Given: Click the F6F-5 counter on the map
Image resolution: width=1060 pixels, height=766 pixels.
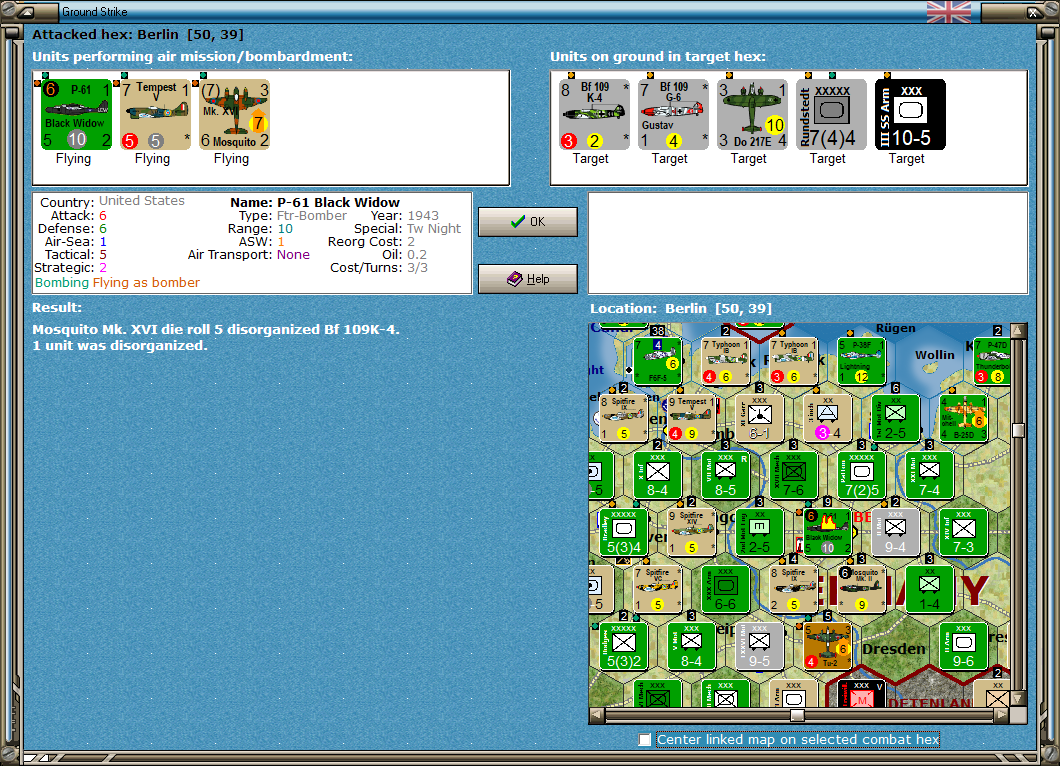Looking at the screenshot, I should (x=658, y=360).
